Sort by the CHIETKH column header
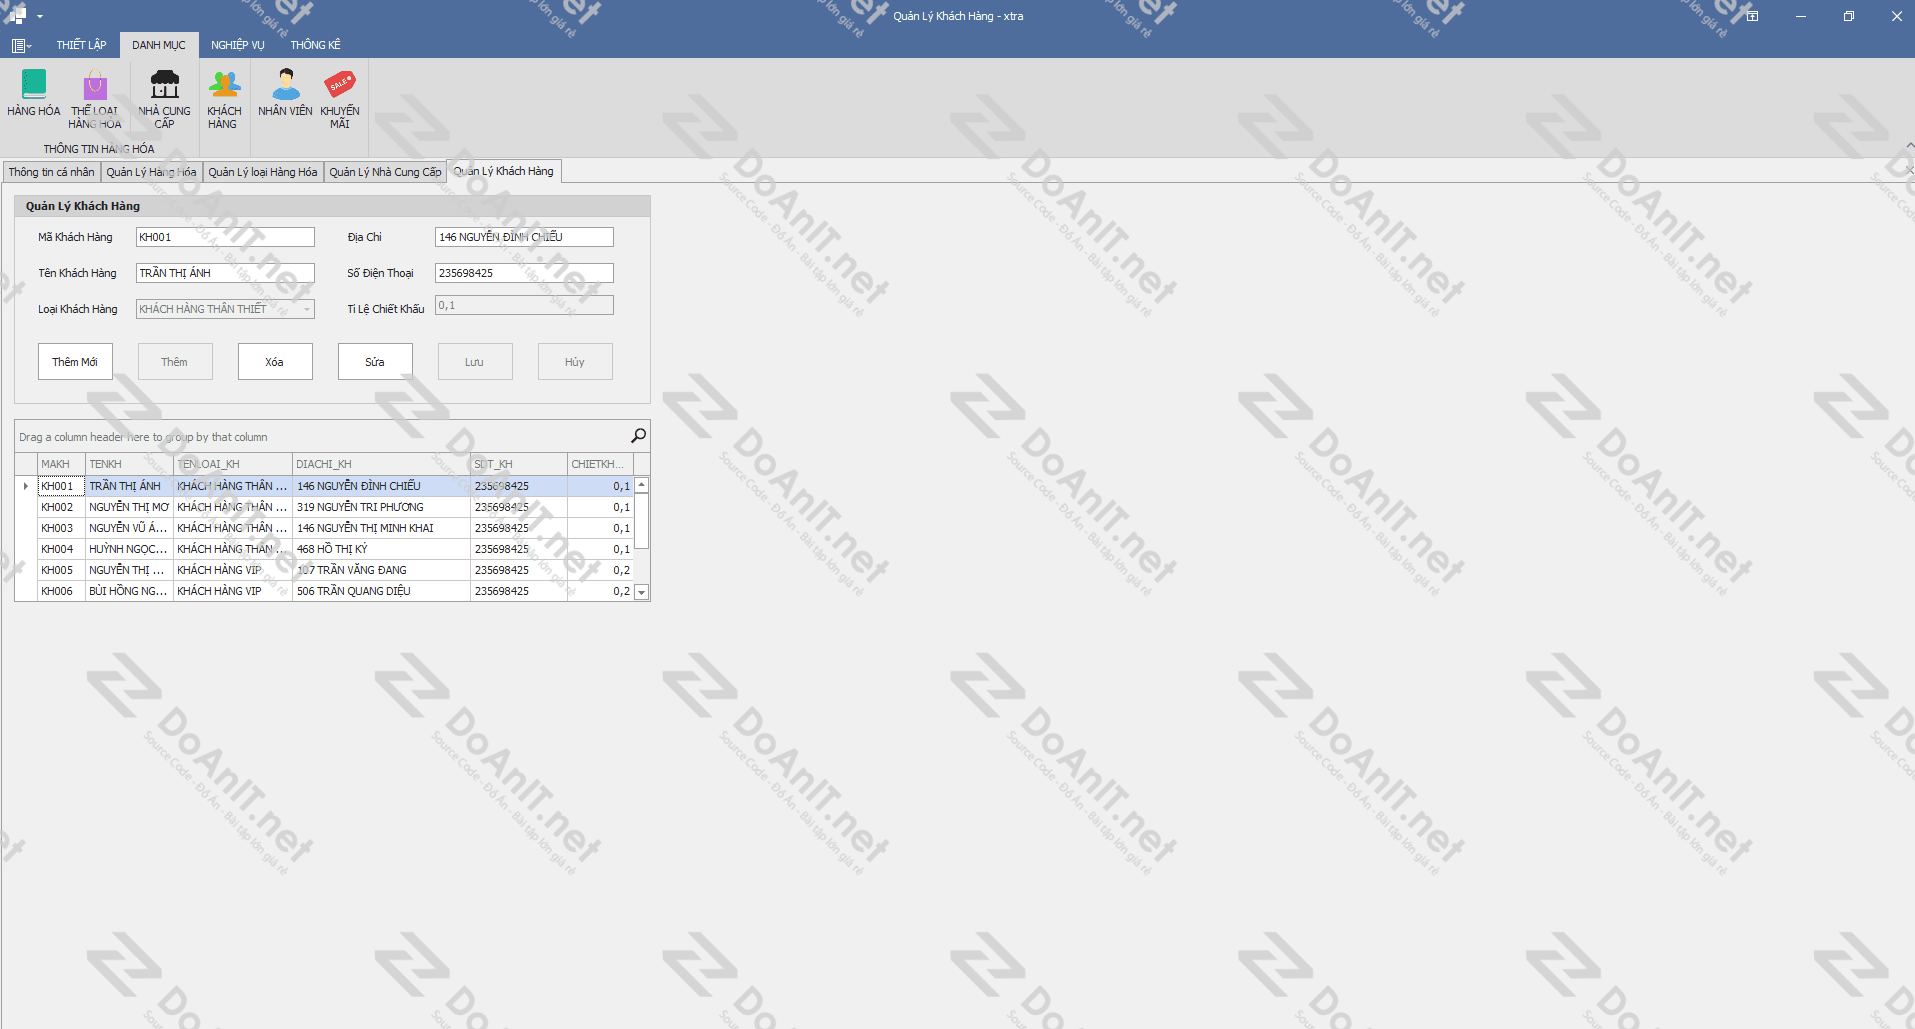This screenshot has height=1029, width=1915. click(x=600, y=464)
